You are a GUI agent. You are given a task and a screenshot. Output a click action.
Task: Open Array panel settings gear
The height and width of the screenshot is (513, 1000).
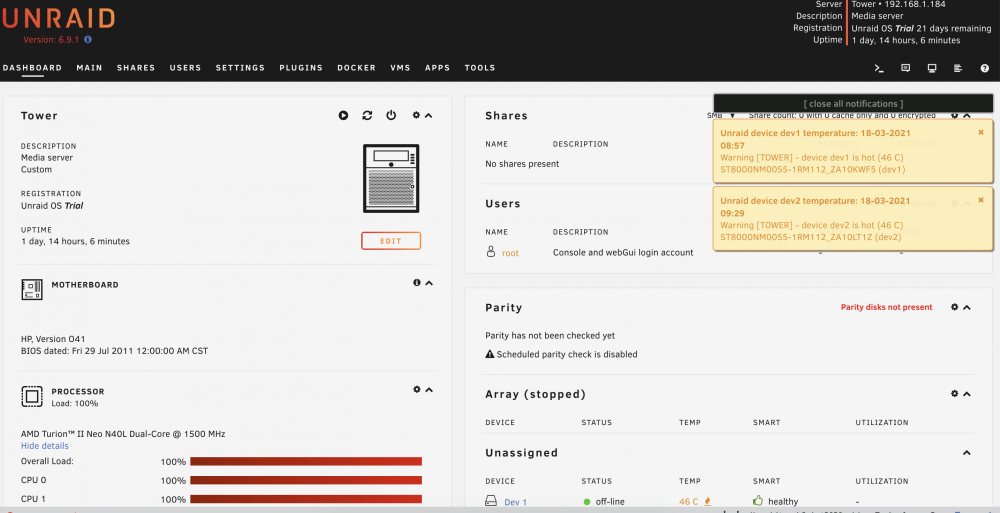coord(955,394)
